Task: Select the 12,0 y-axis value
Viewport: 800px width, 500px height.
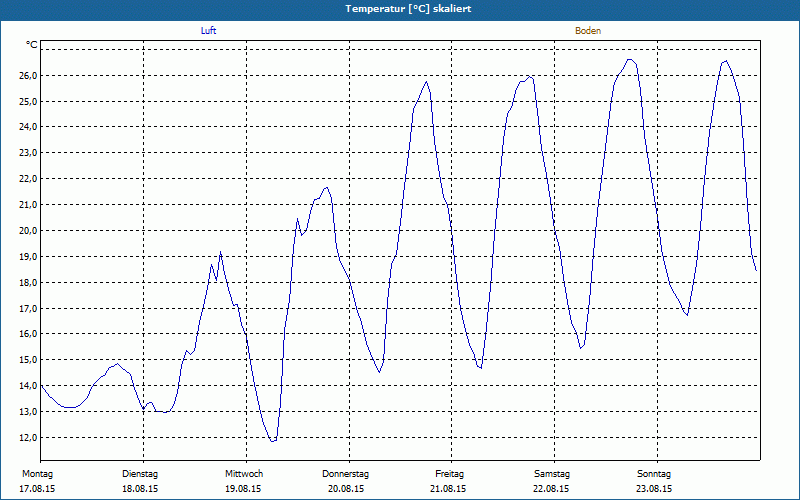Action: [28, 438]
